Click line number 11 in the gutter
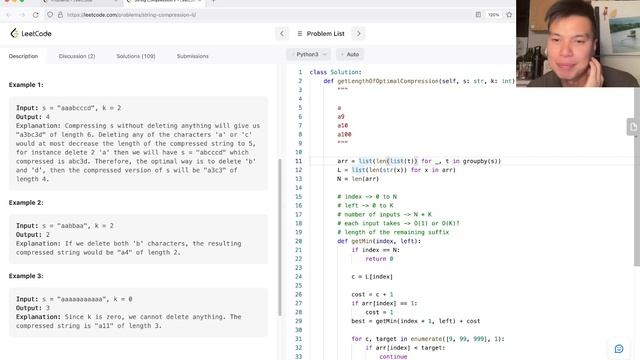The image size is (640, 360). [x=298, y=161]
